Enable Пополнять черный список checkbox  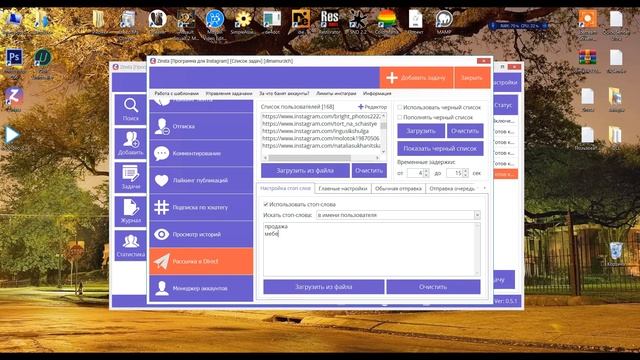pyautogui.click(x=400, y=117)
